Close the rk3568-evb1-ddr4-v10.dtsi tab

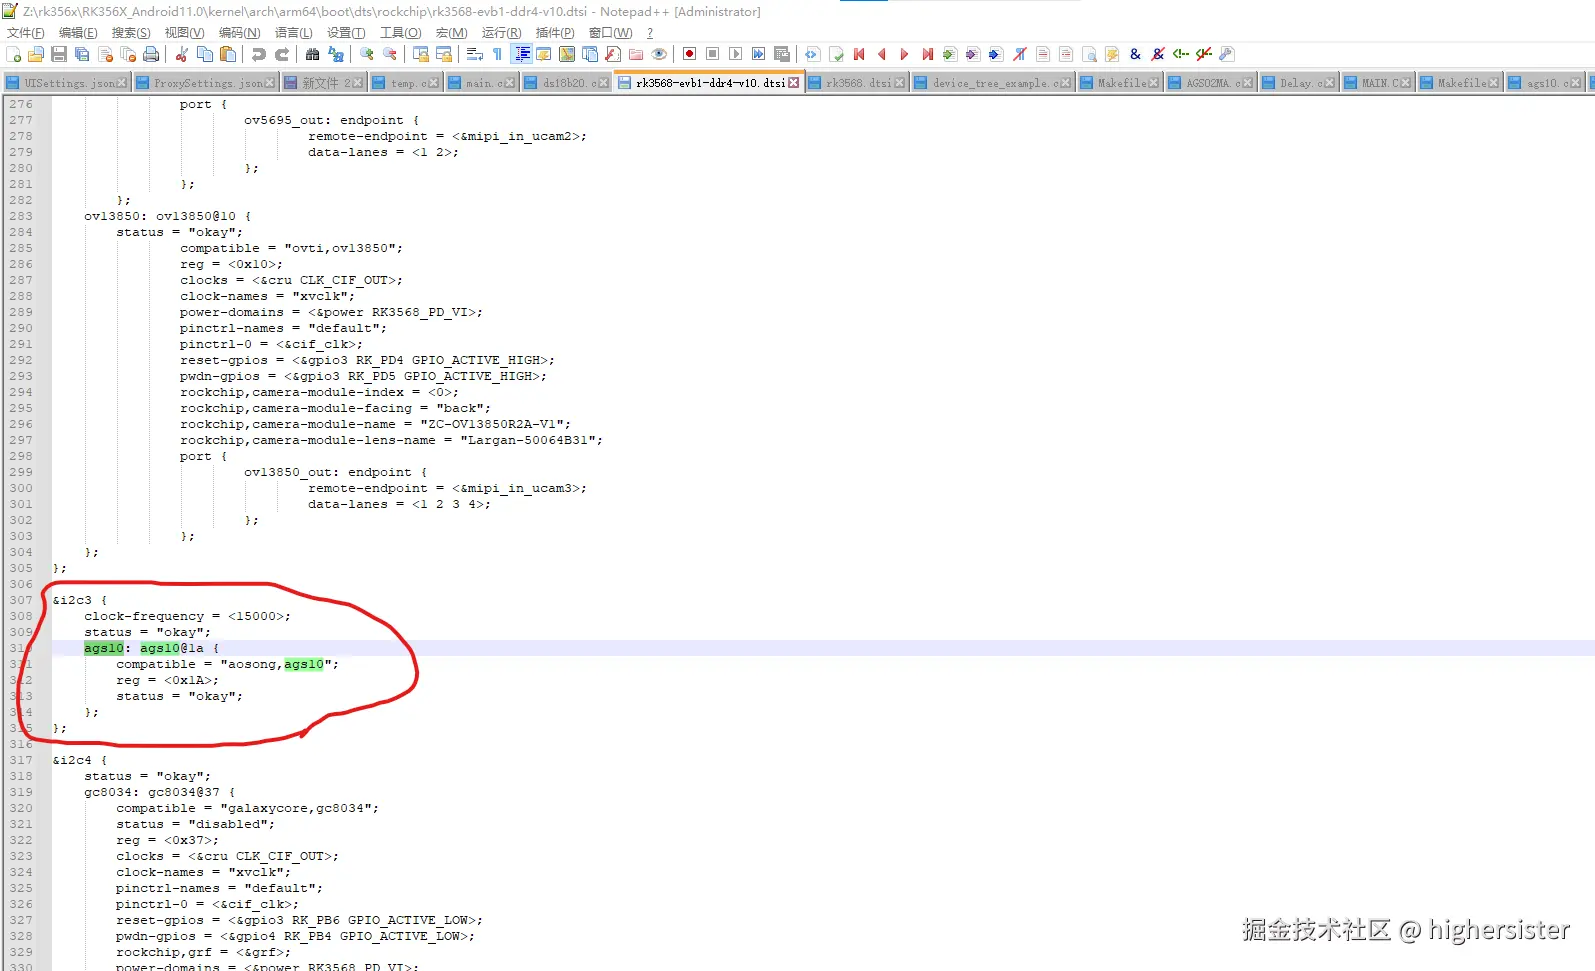[x=794, y=83]
